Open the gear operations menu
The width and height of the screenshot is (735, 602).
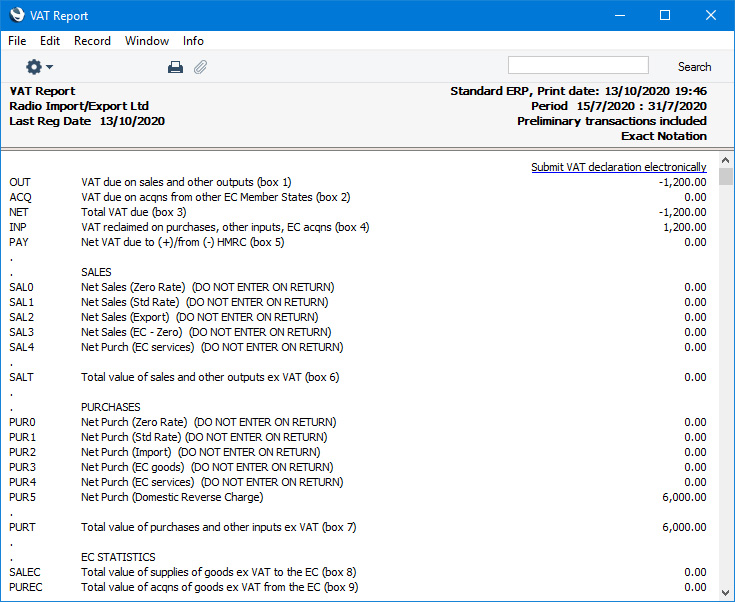click(39, 67)
